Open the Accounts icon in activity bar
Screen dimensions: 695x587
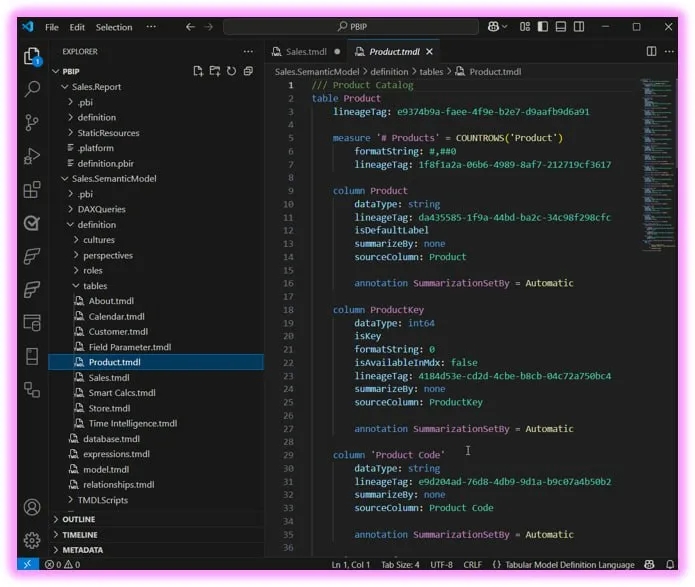[x=32, y=507]
